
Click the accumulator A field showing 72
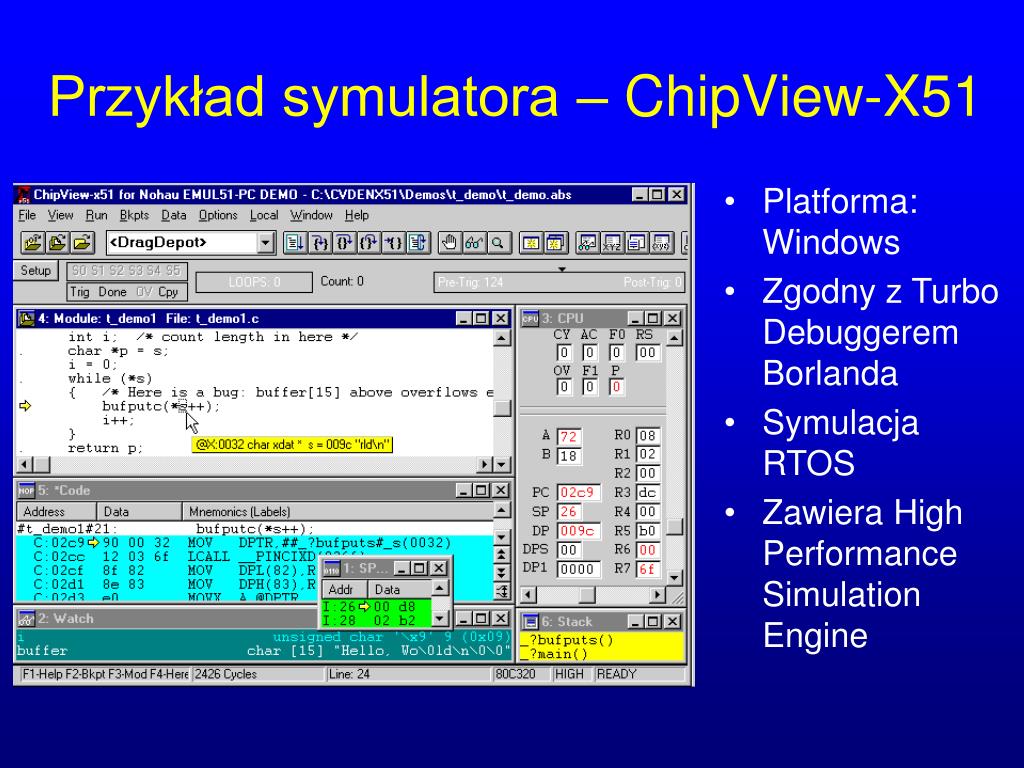pos(569,436)
